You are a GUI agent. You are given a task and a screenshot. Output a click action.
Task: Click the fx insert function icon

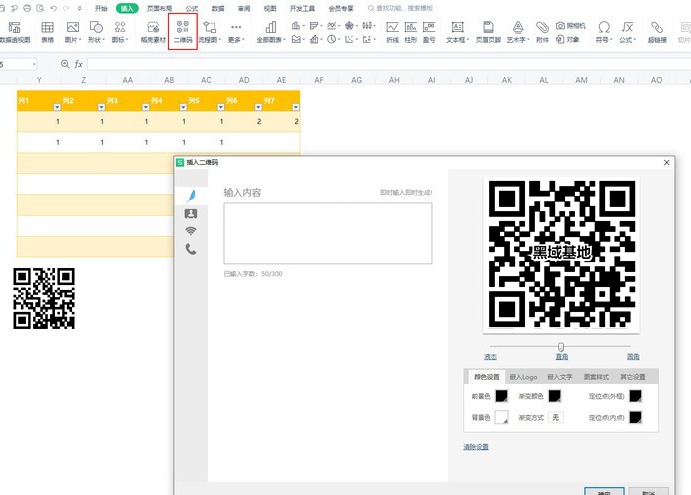click(78, 64)
